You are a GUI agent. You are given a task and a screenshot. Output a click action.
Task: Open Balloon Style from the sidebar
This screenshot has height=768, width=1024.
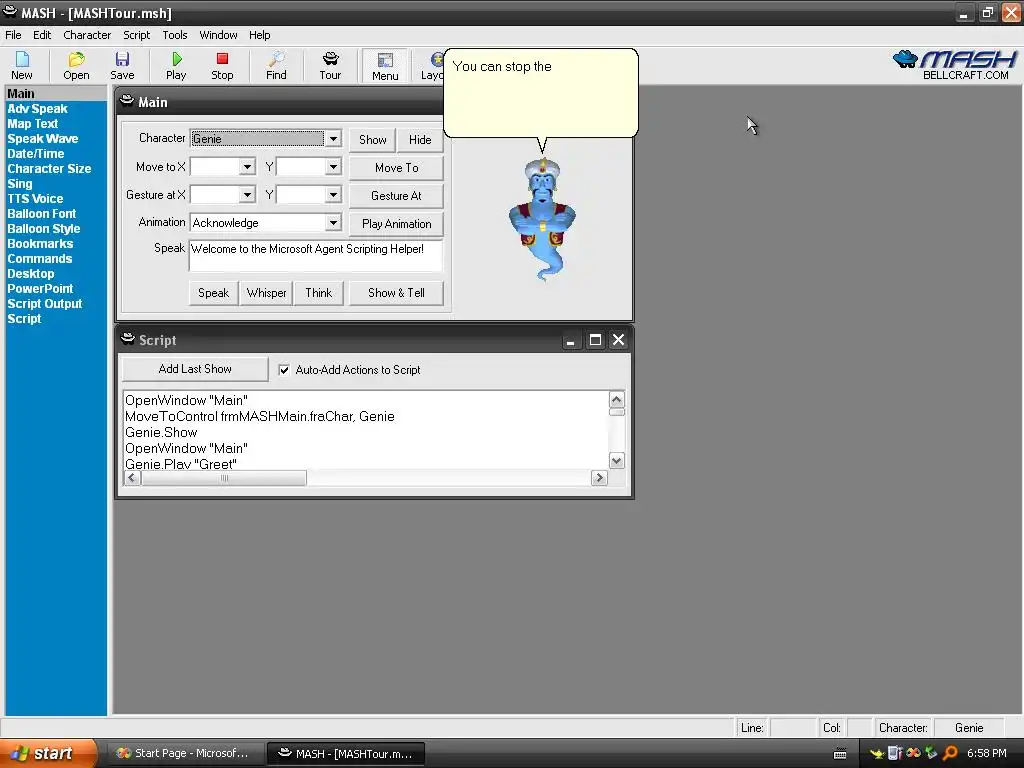click(x=44, y=229)
